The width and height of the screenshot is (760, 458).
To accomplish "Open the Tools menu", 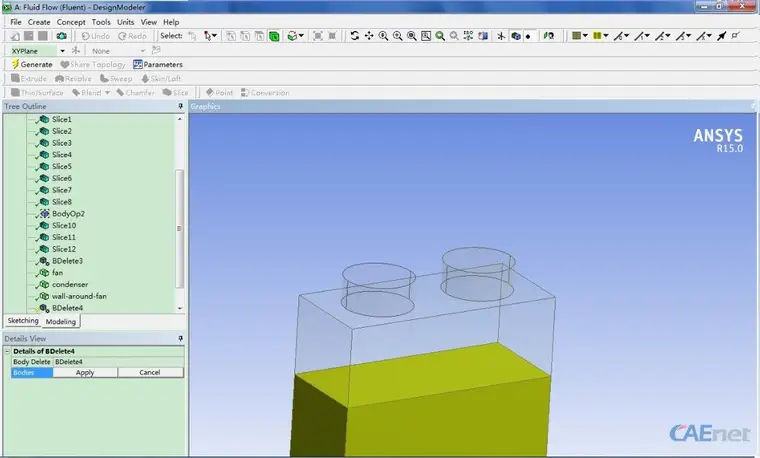I will tap(101, 22).
